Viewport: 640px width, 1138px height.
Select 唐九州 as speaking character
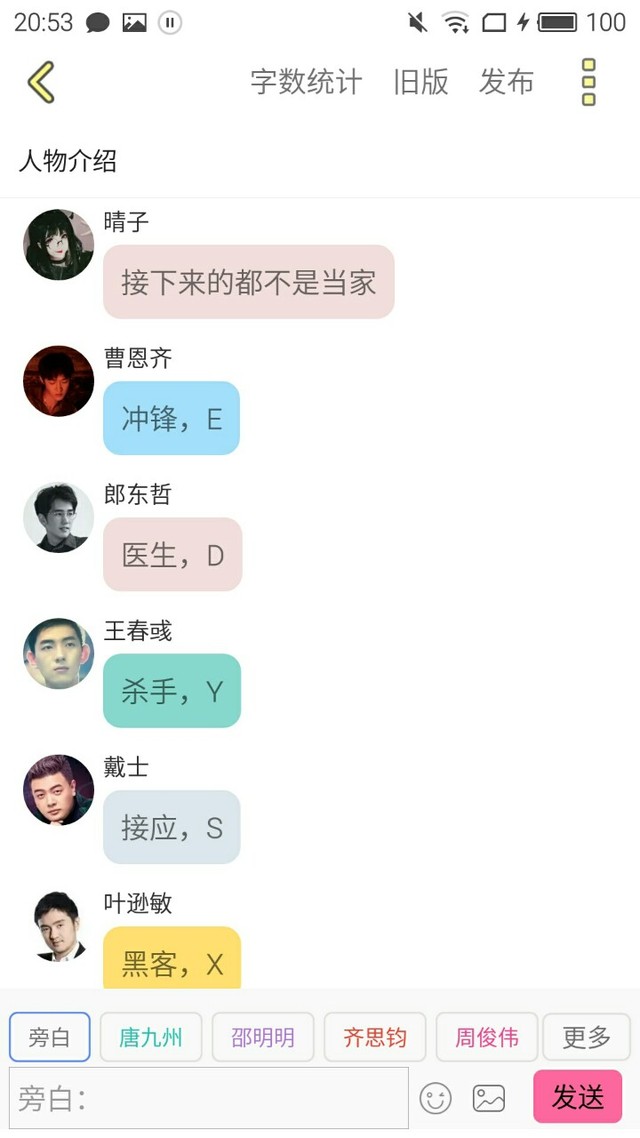point(150,1037)
